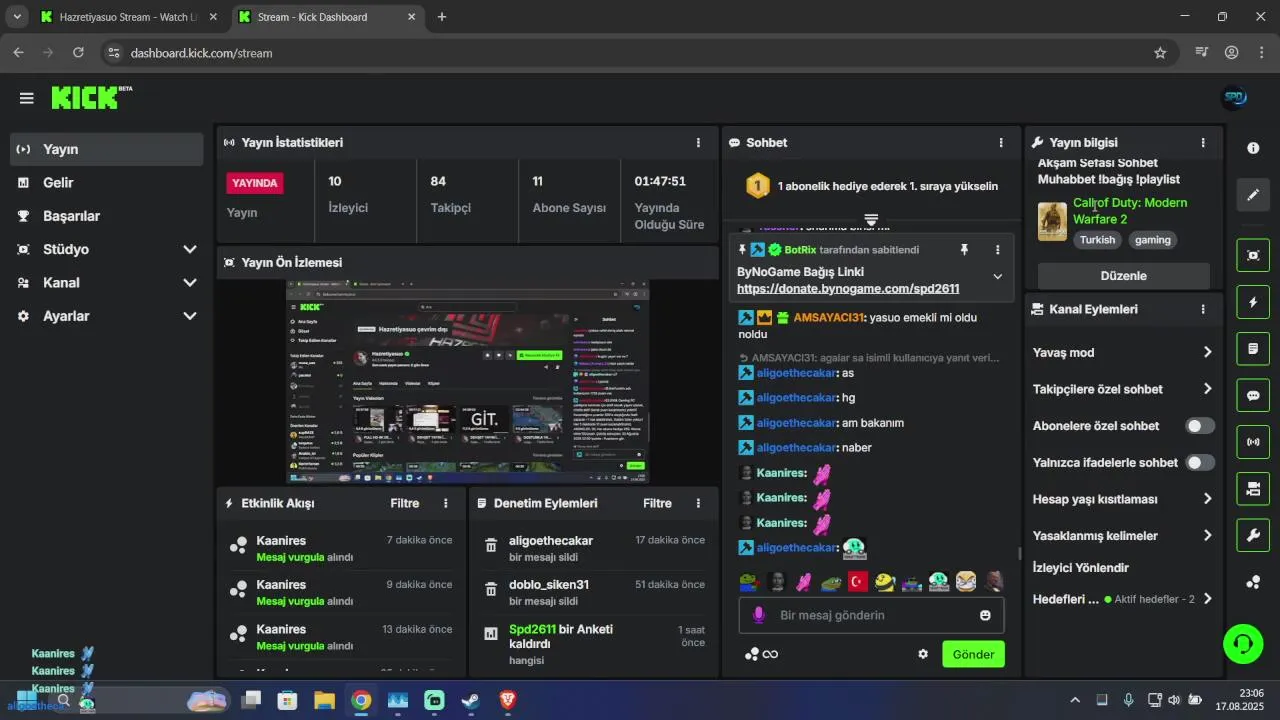Click the three-dots cluster icon in right sidebar
The height and width of the screenshot is (720, 1280).
pyautogui.click(x=1253, y=582)
